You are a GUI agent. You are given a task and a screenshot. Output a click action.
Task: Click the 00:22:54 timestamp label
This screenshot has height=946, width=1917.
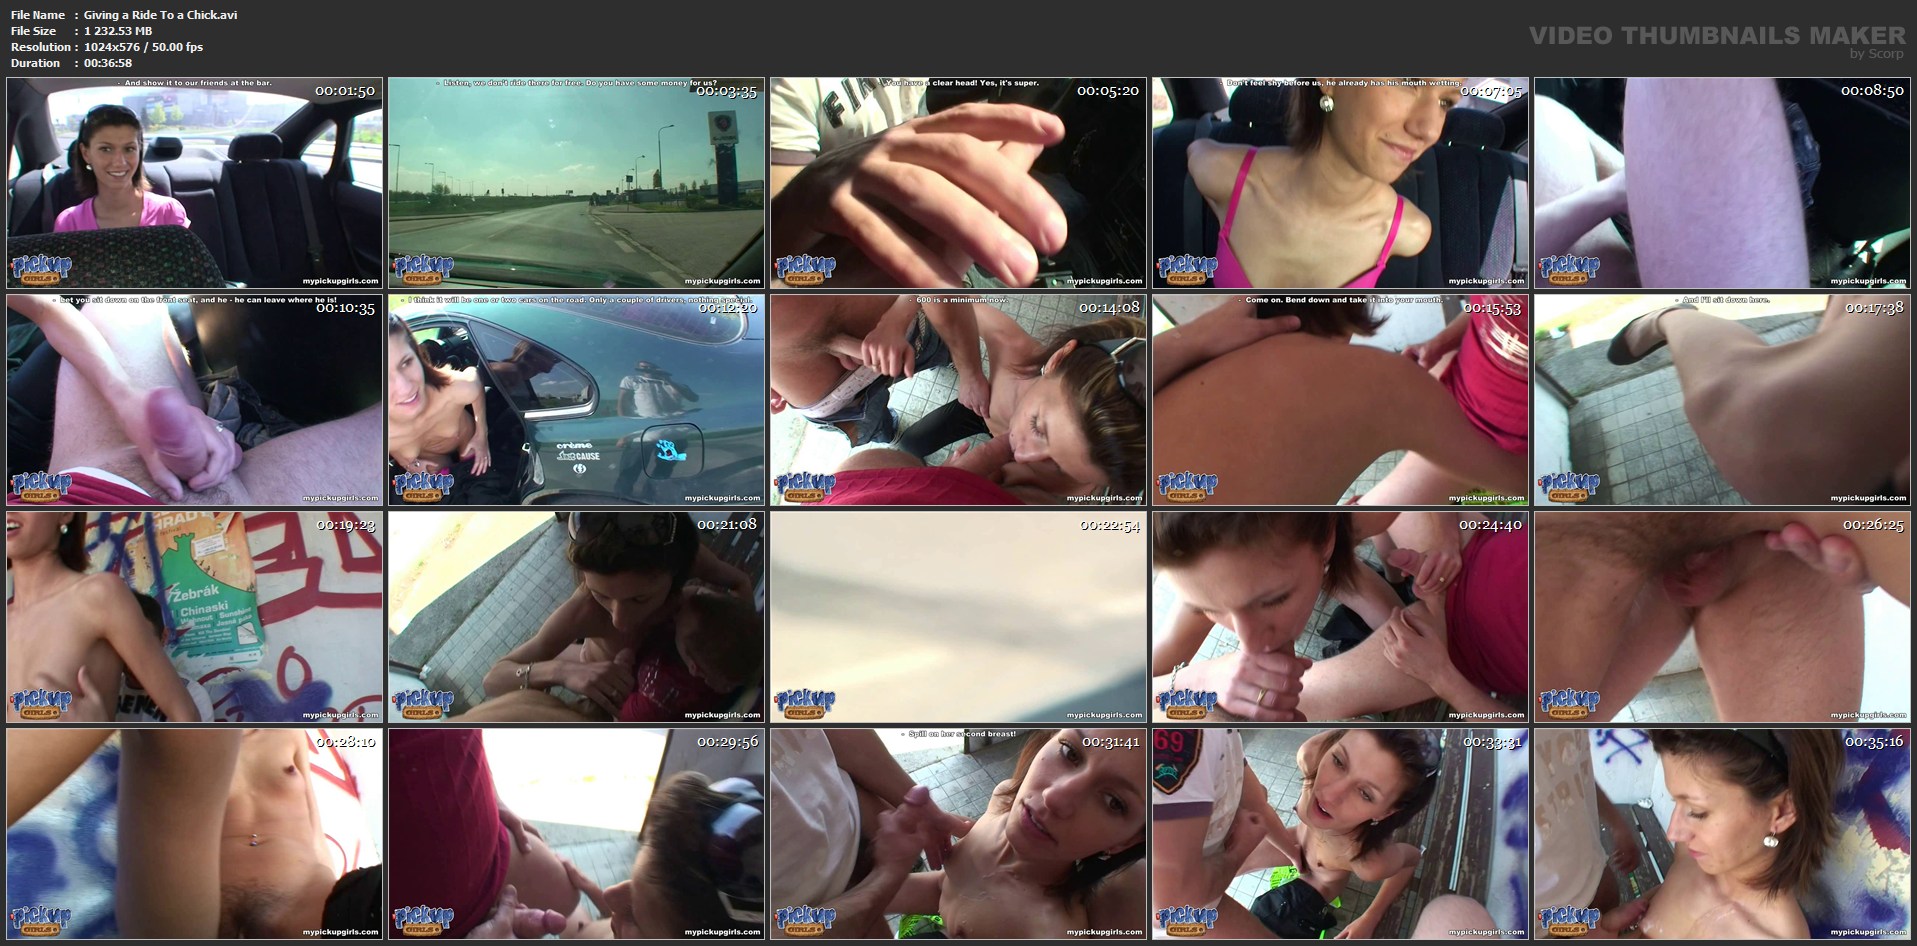[x=1109, y=525]
